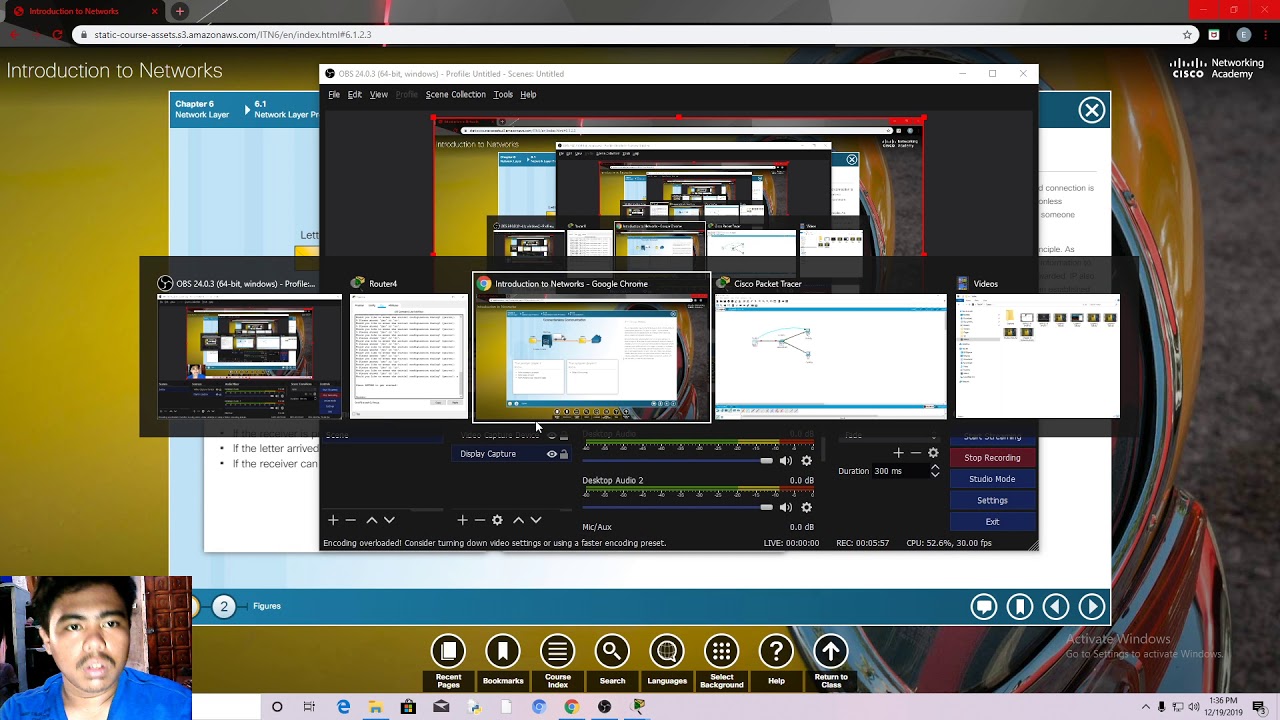Open Microsoft Edge from the taskbar

(x=343, y=707)
